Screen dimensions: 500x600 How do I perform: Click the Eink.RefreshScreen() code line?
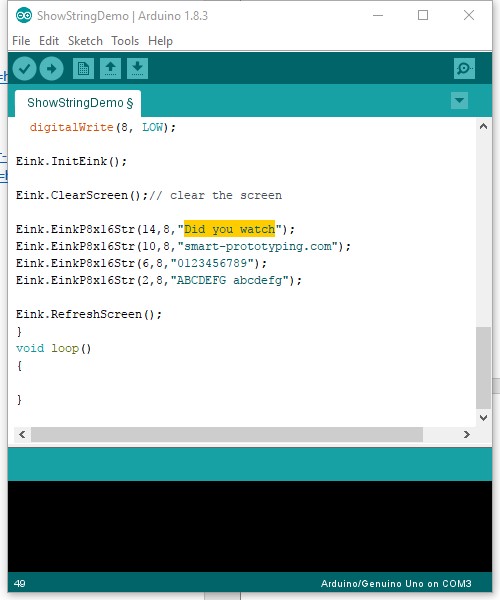[89, 314]
